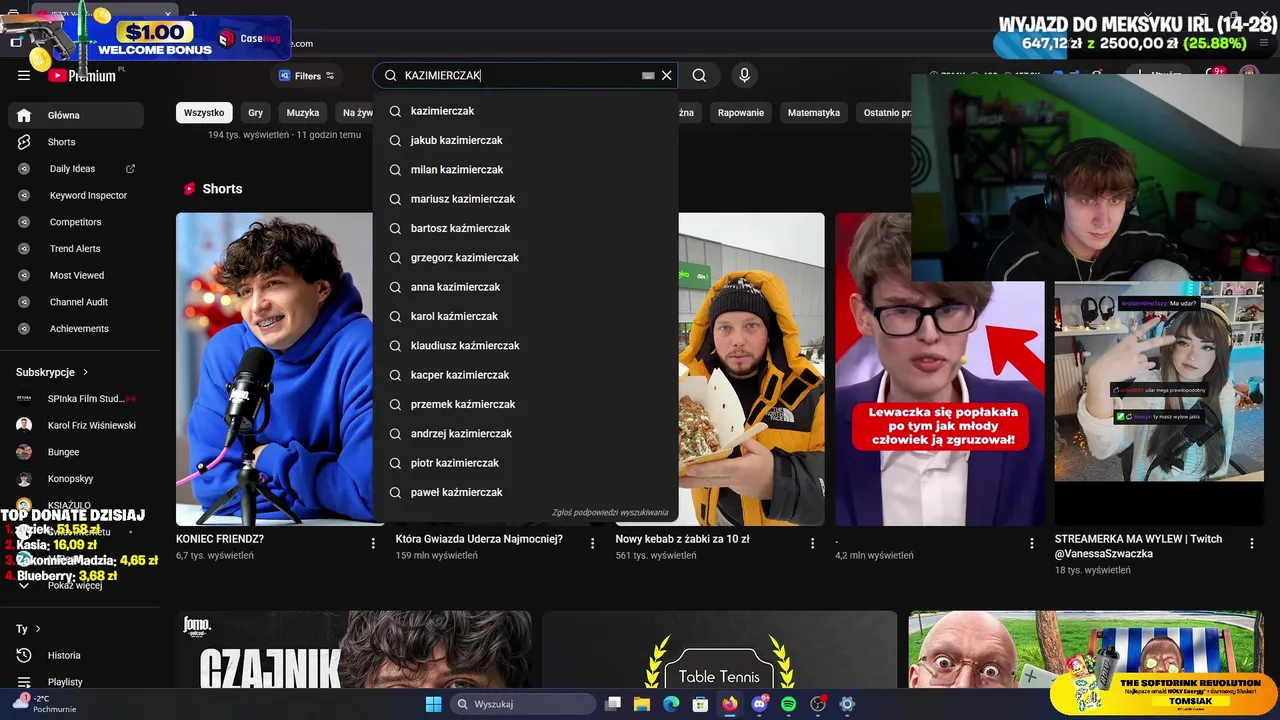Viewport: 1280px width, 720px height.
Task: Select the Gry filter chip
Action: click(255, 113)
